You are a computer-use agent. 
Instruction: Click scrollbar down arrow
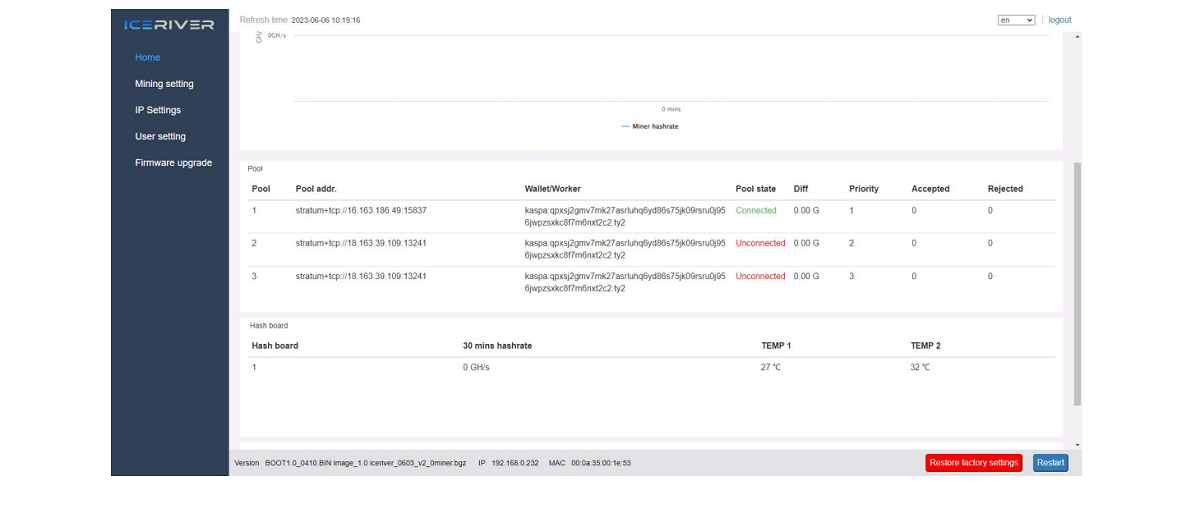[x=1077, y=444]
